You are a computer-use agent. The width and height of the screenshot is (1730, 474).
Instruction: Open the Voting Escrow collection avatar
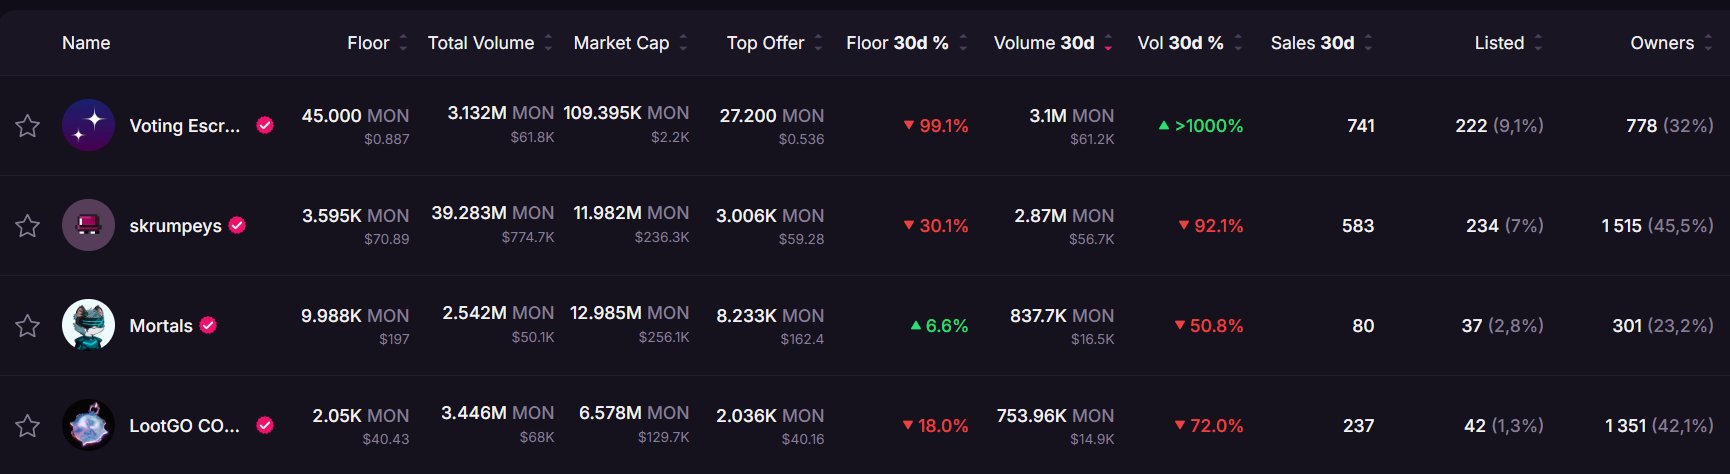click(88, 125)
